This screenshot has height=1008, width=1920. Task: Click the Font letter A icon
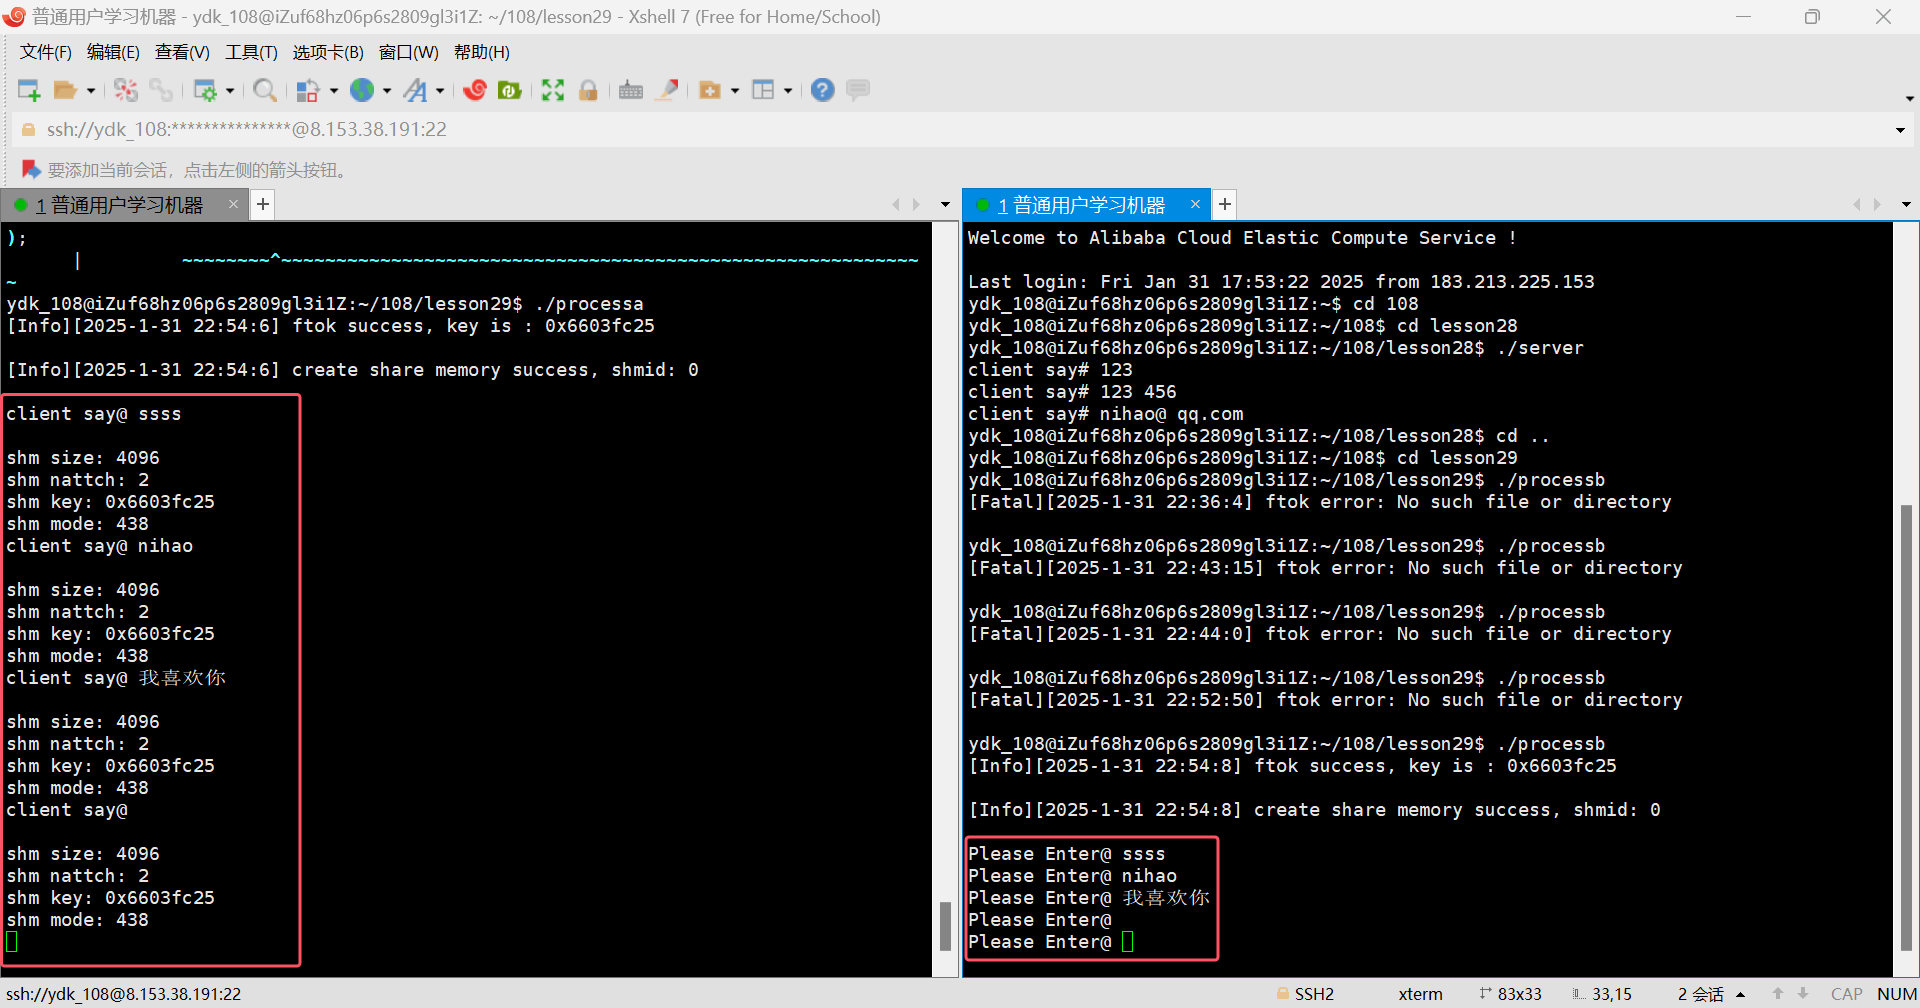415,90
